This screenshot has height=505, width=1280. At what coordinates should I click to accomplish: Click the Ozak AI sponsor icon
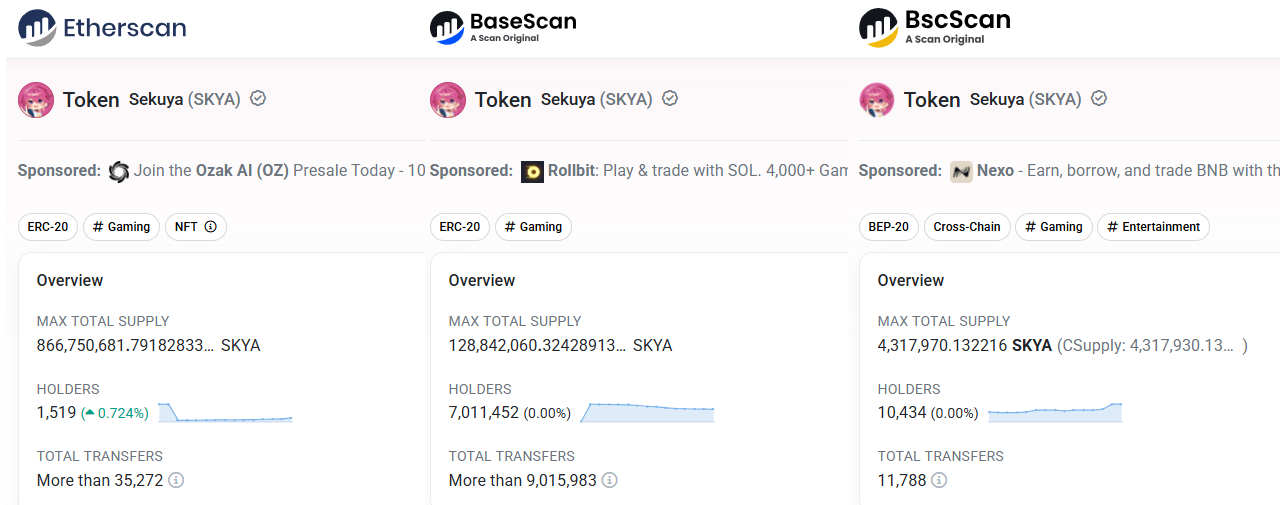click(119, 171)
